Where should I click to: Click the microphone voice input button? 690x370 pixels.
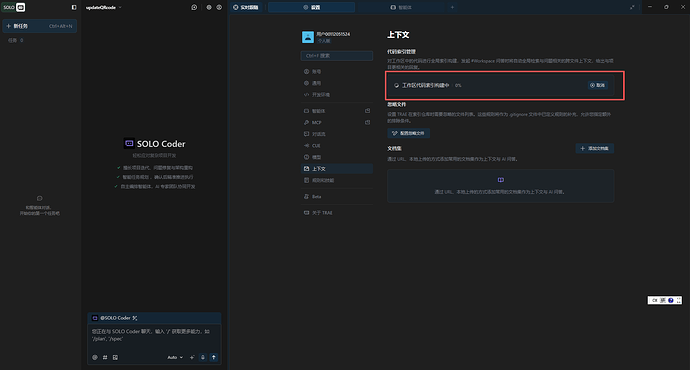(x=203, y=358)
